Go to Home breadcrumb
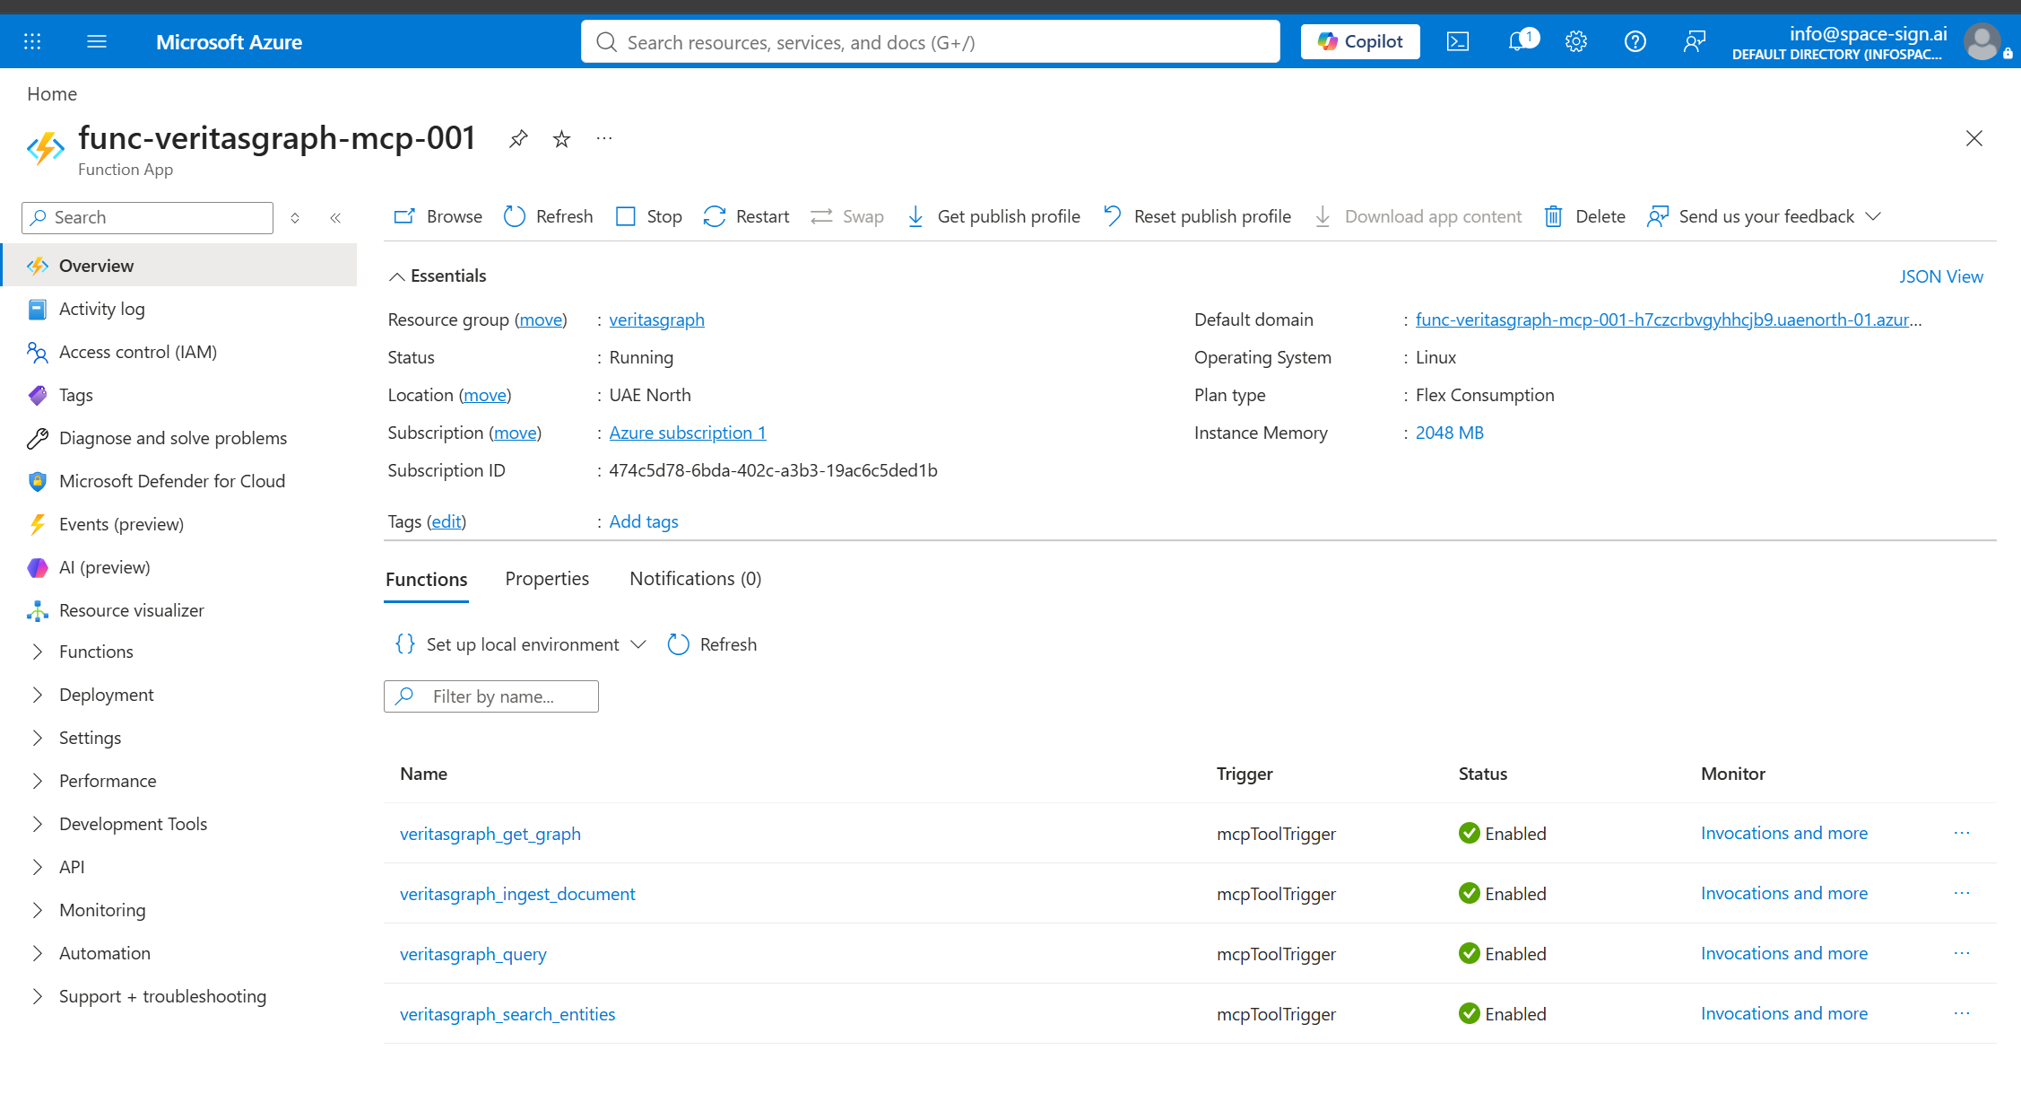 (x=52, y=94)
